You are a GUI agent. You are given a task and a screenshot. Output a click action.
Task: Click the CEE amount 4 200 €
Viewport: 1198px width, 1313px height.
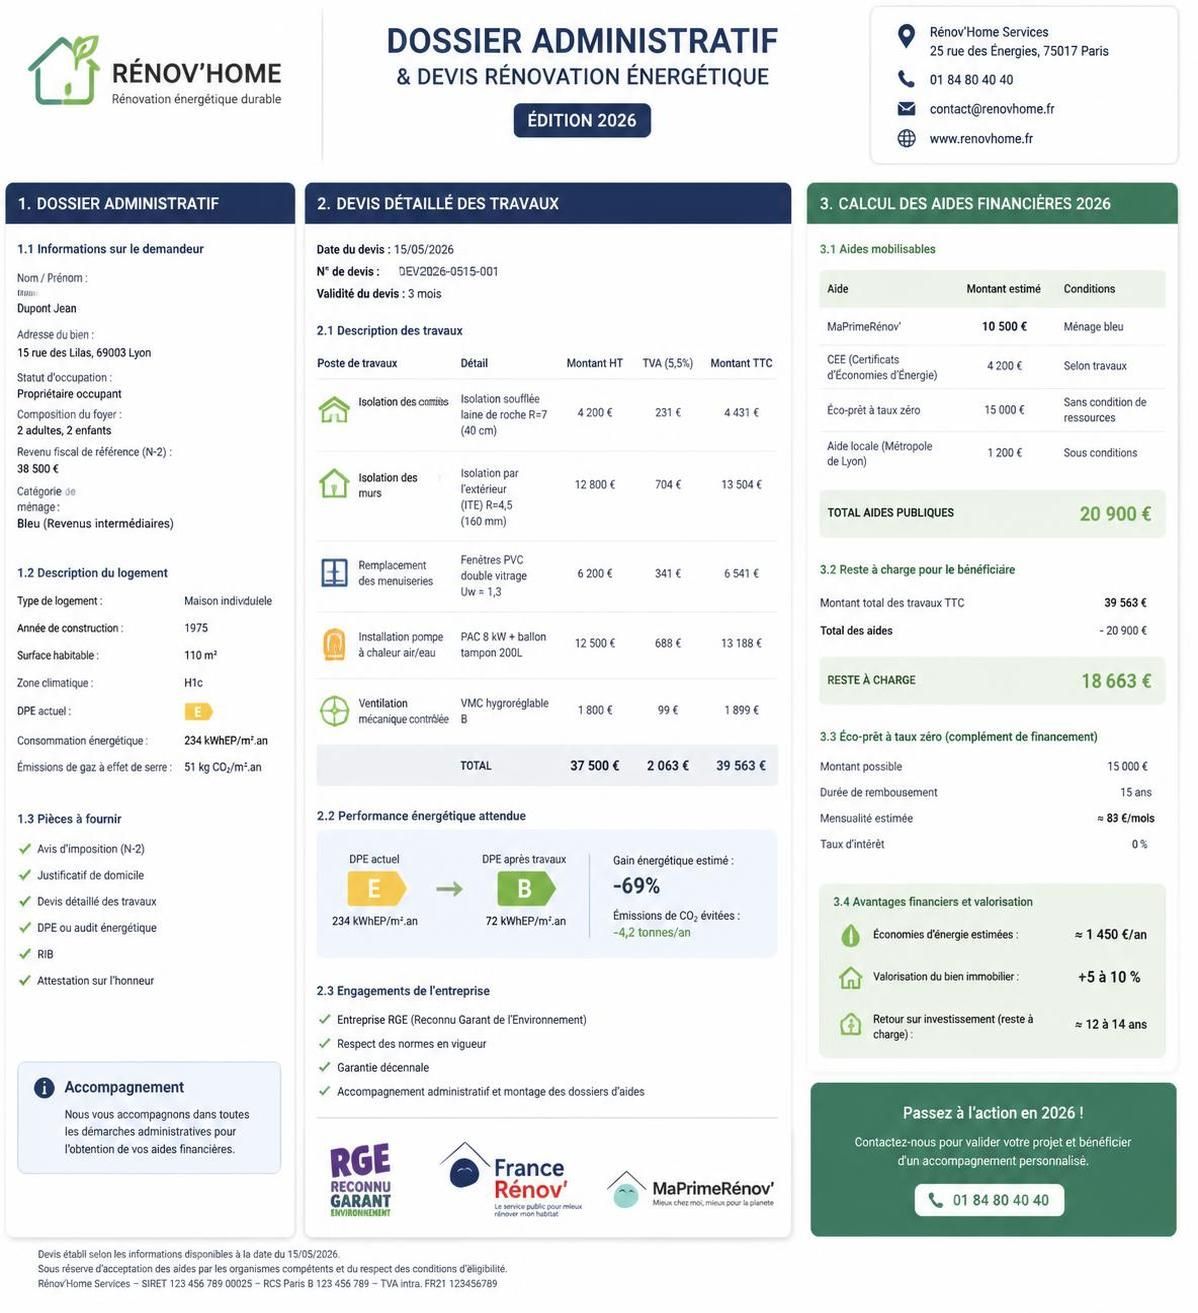(x=1004, y=366)
